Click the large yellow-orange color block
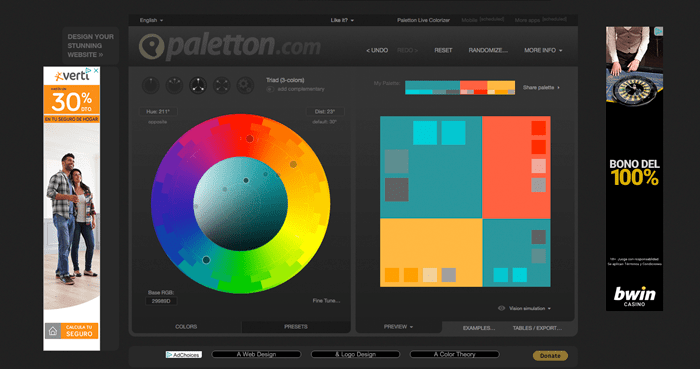This screenshot has height=369, width=700. [x=431, y=253]
